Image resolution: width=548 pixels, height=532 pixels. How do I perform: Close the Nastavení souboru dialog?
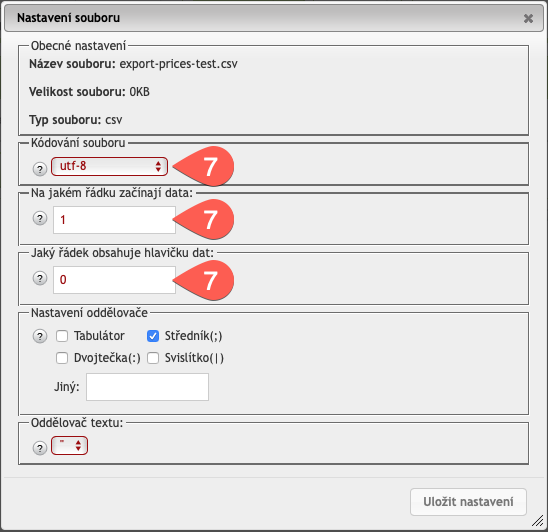pos(528,18)
